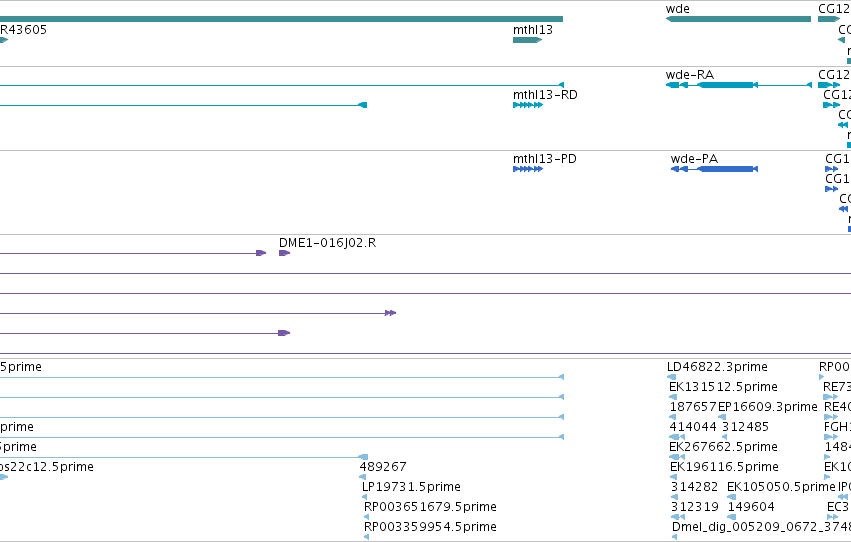Select the EK105050.5prime EST label
Viewport: 851px width, 542px height.
point(781,487)
